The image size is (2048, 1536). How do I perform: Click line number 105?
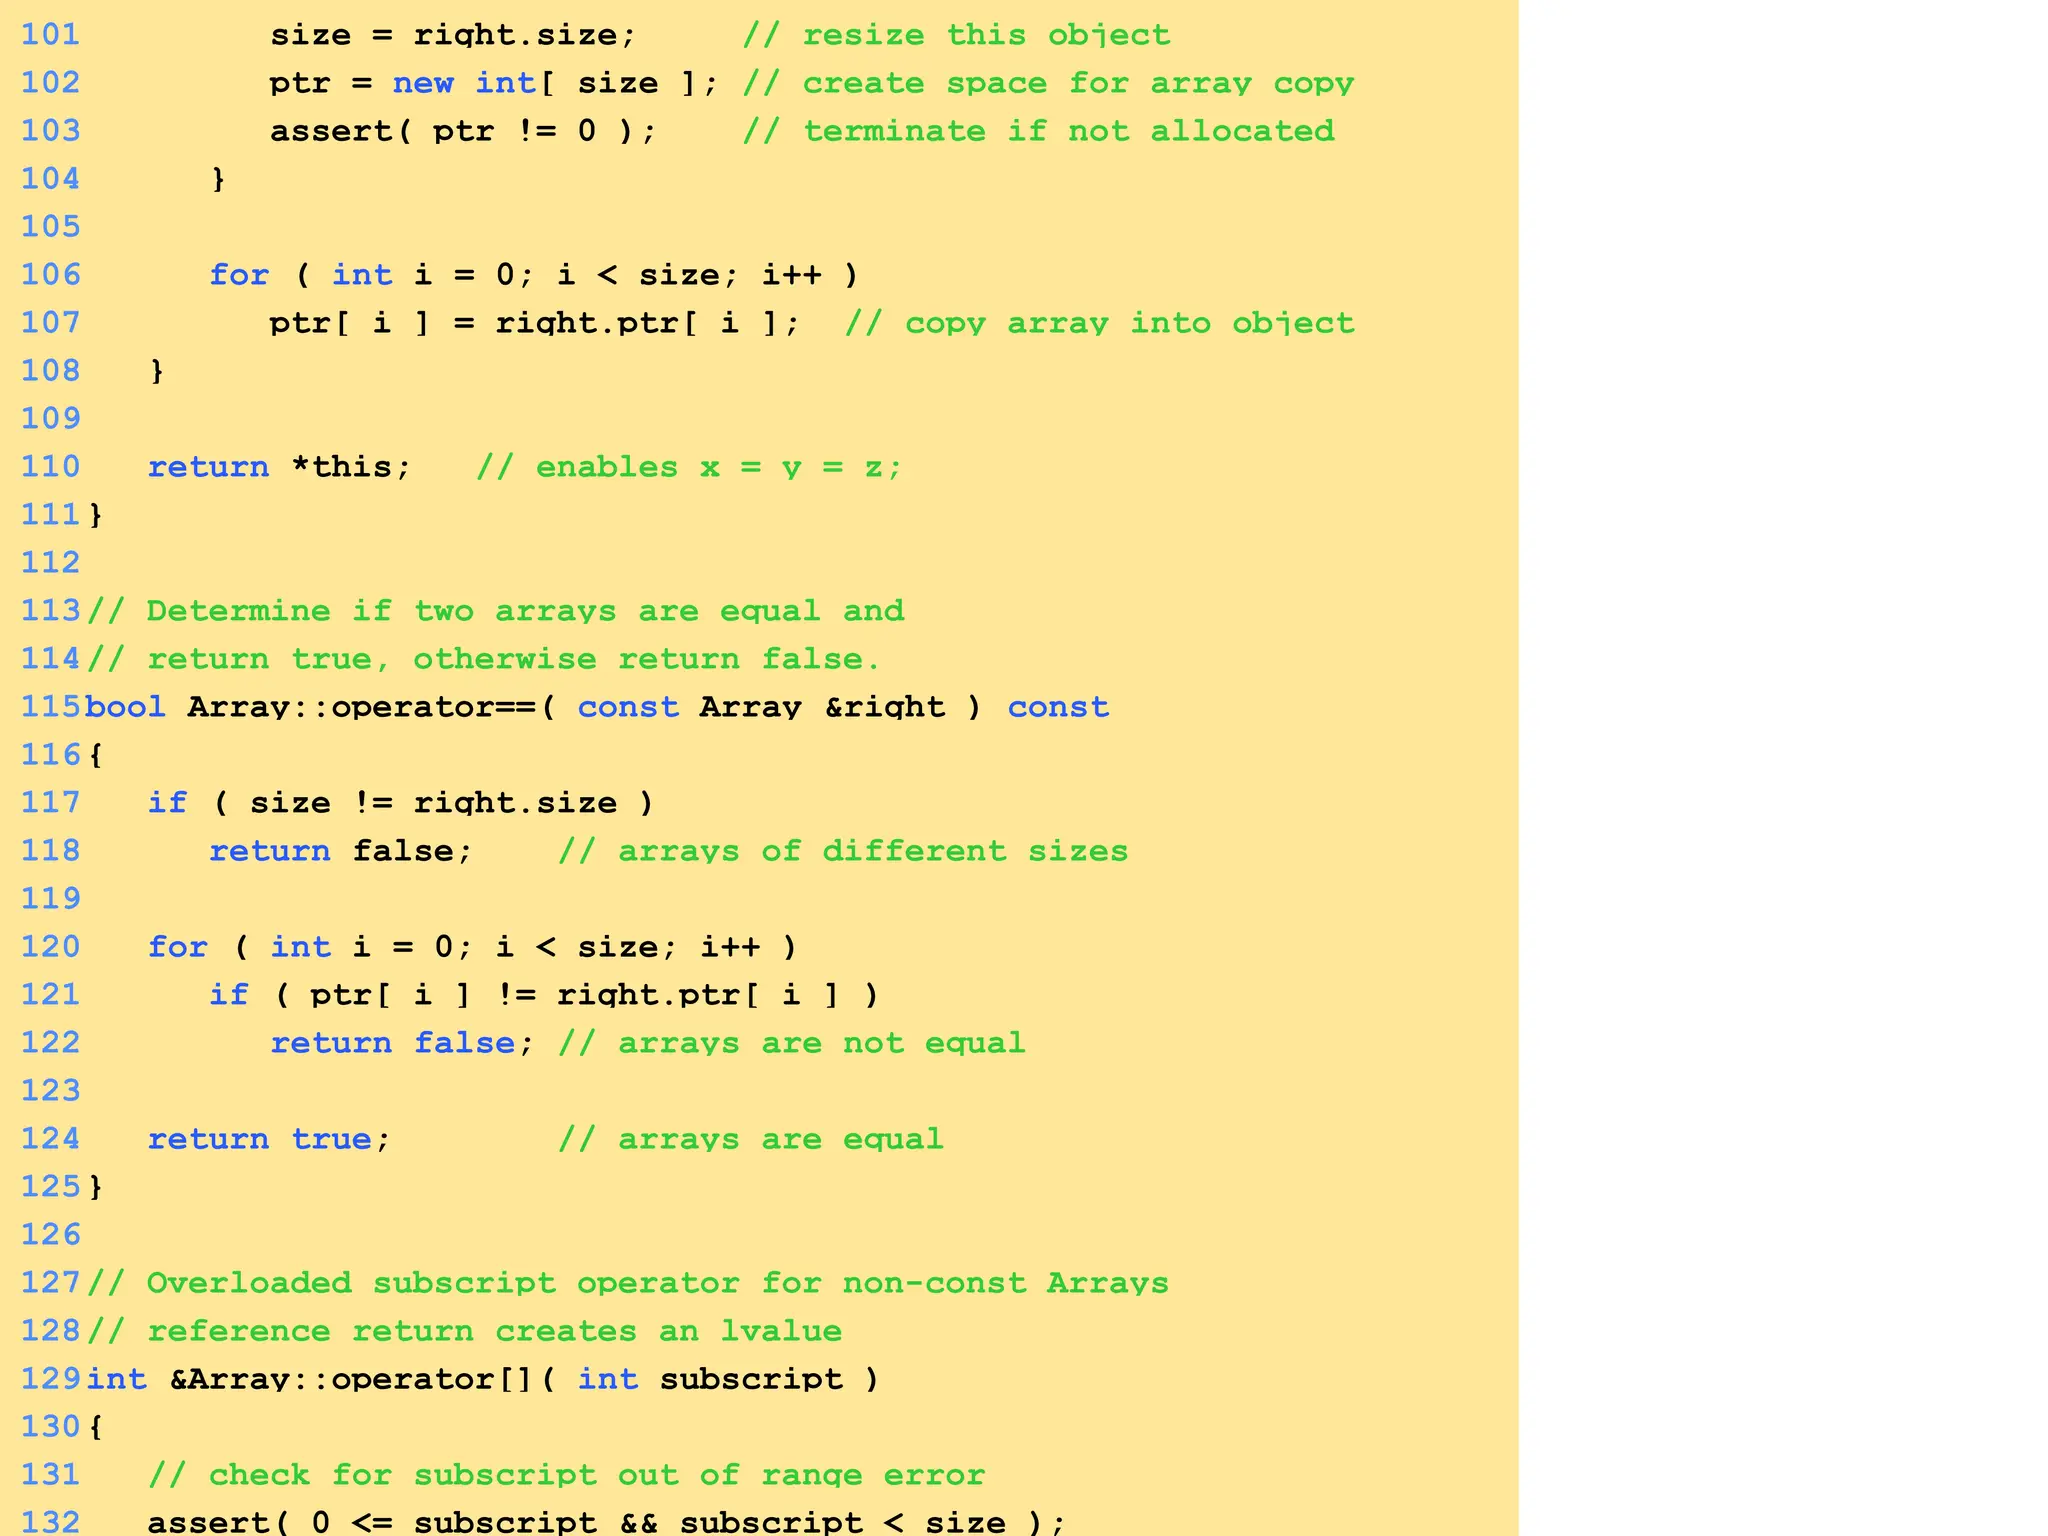click(51, 227)
